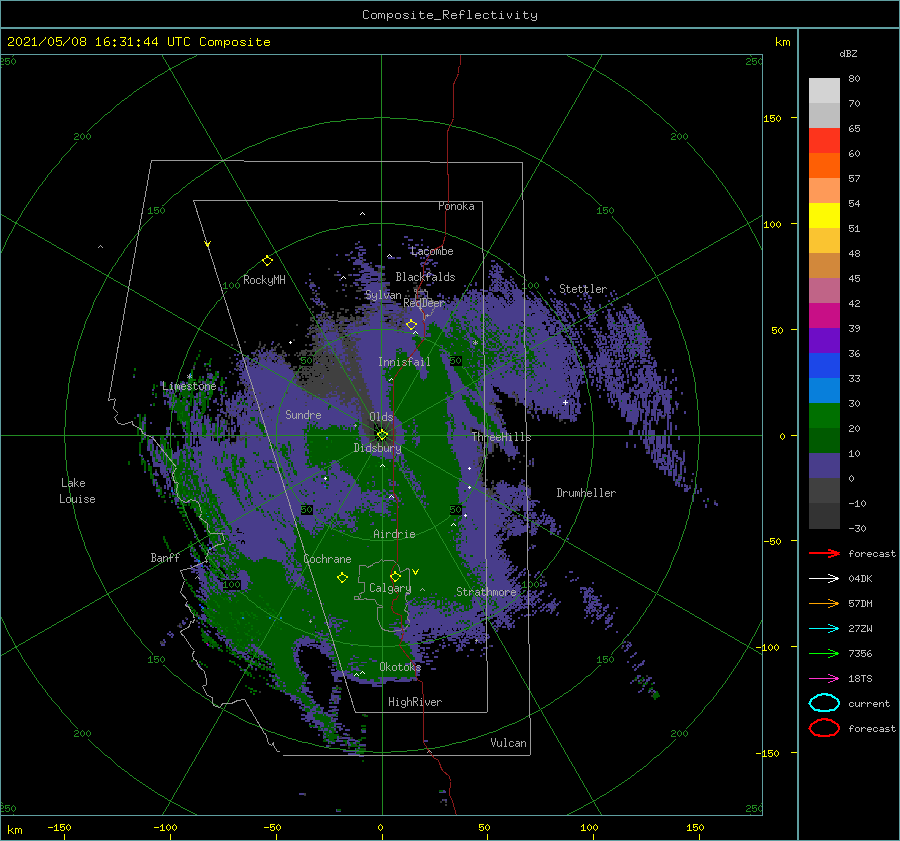
Task: Click the slate-blue 10-0 dBZ swatch
Action: (824, 466)
